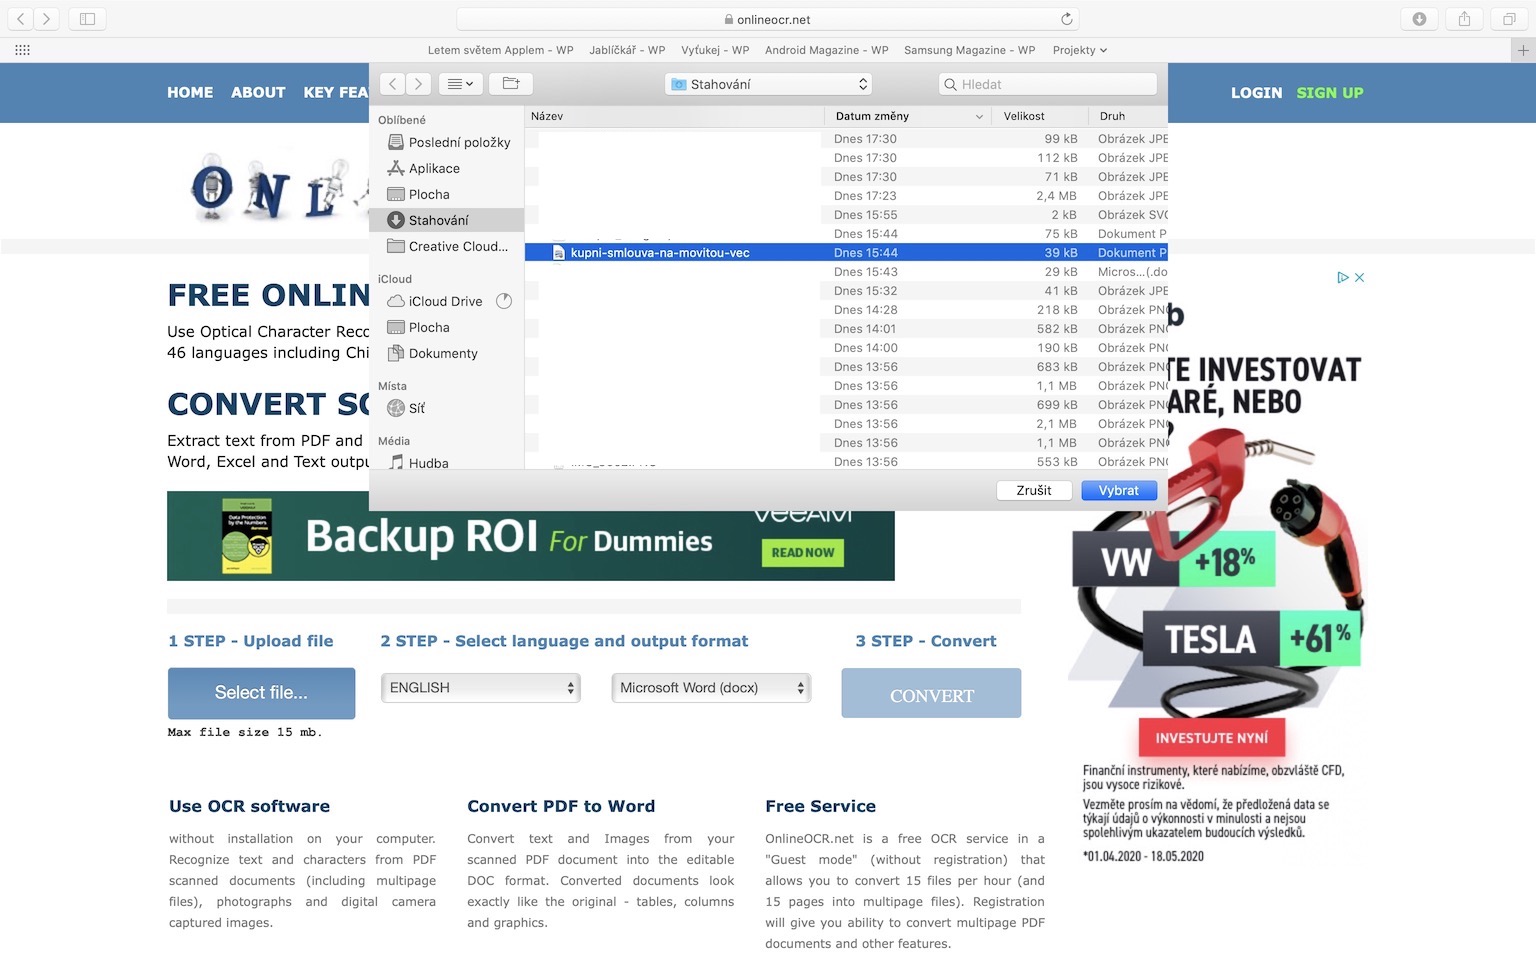Select Síť in sidebar
Viewport: 1536px width, 960px height.
(448, 408)
